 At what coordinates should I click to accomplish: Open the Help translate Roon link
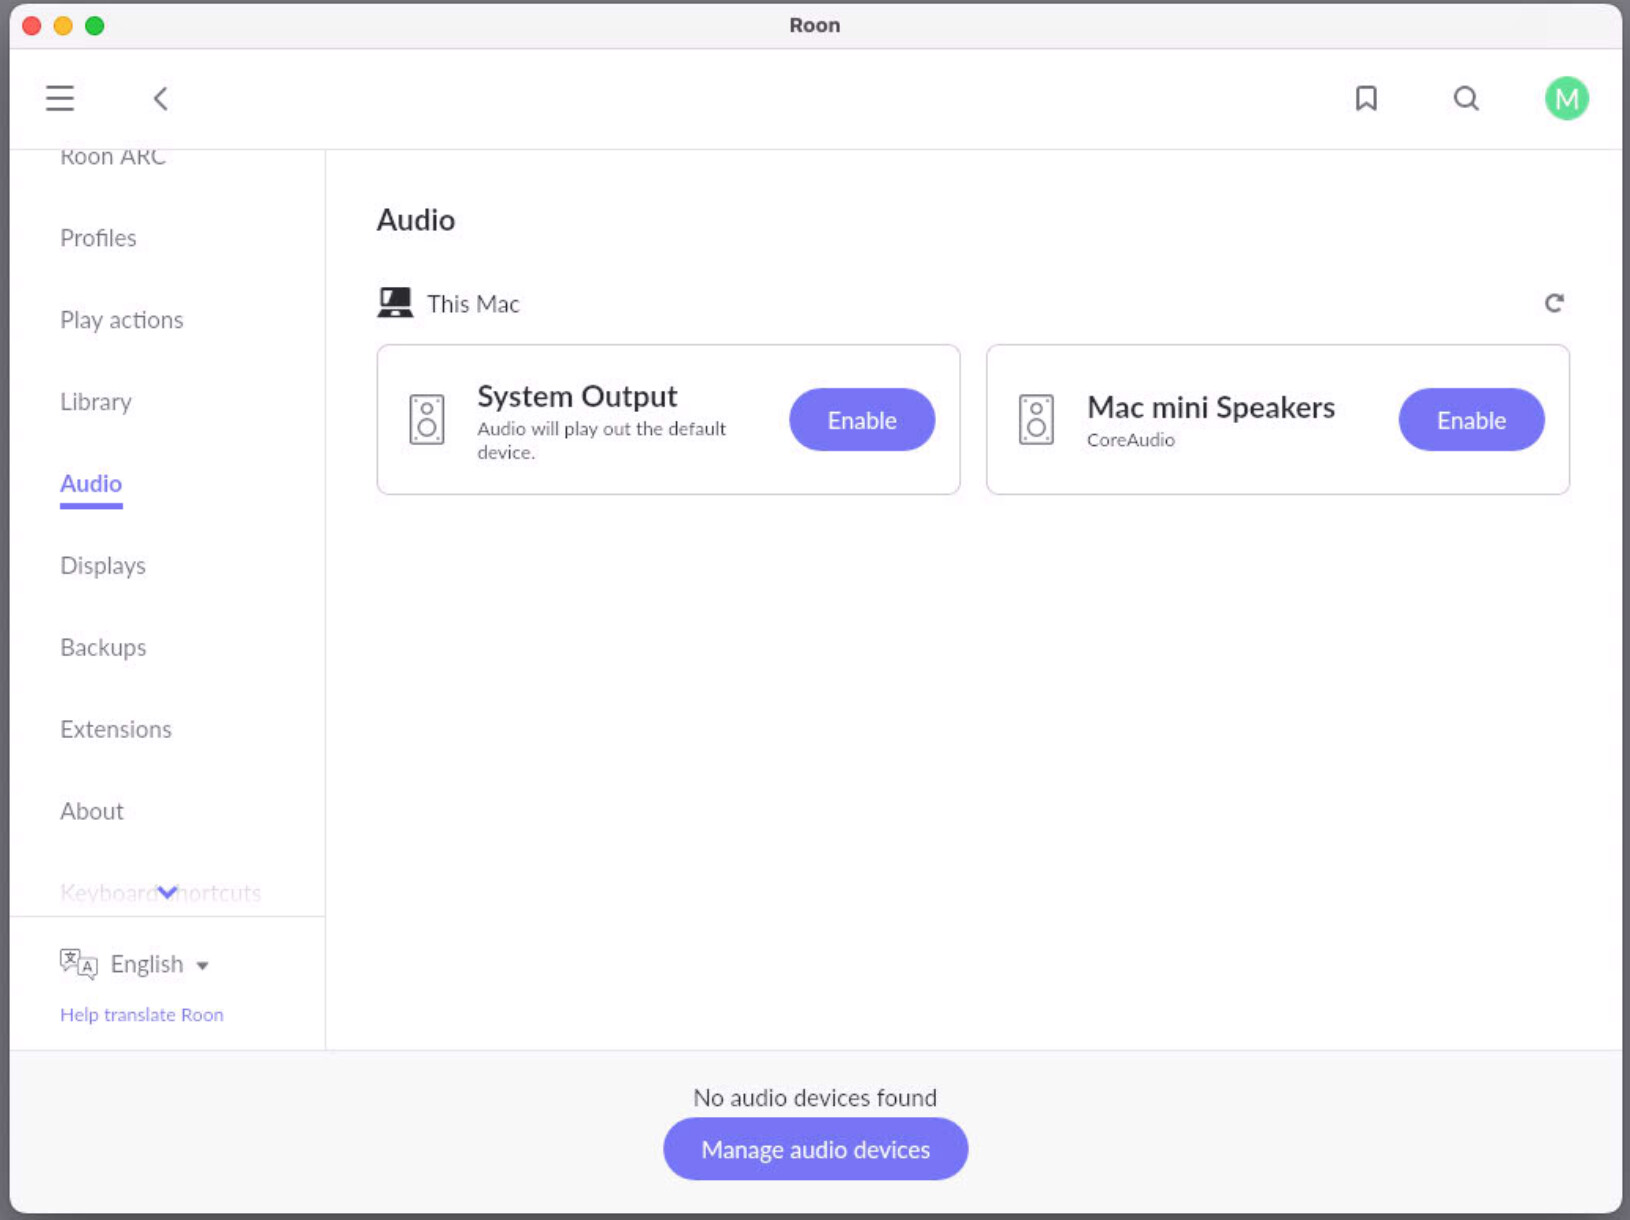point(142,1014)
